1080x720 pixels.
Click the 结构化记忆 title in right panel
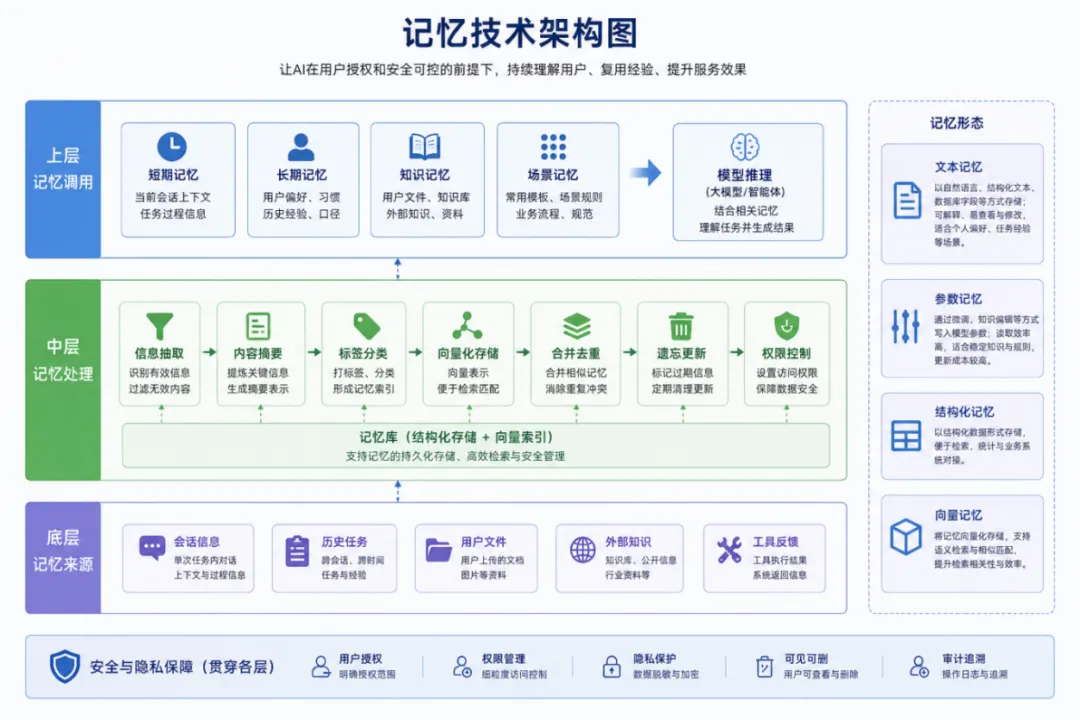click(964, 412)
